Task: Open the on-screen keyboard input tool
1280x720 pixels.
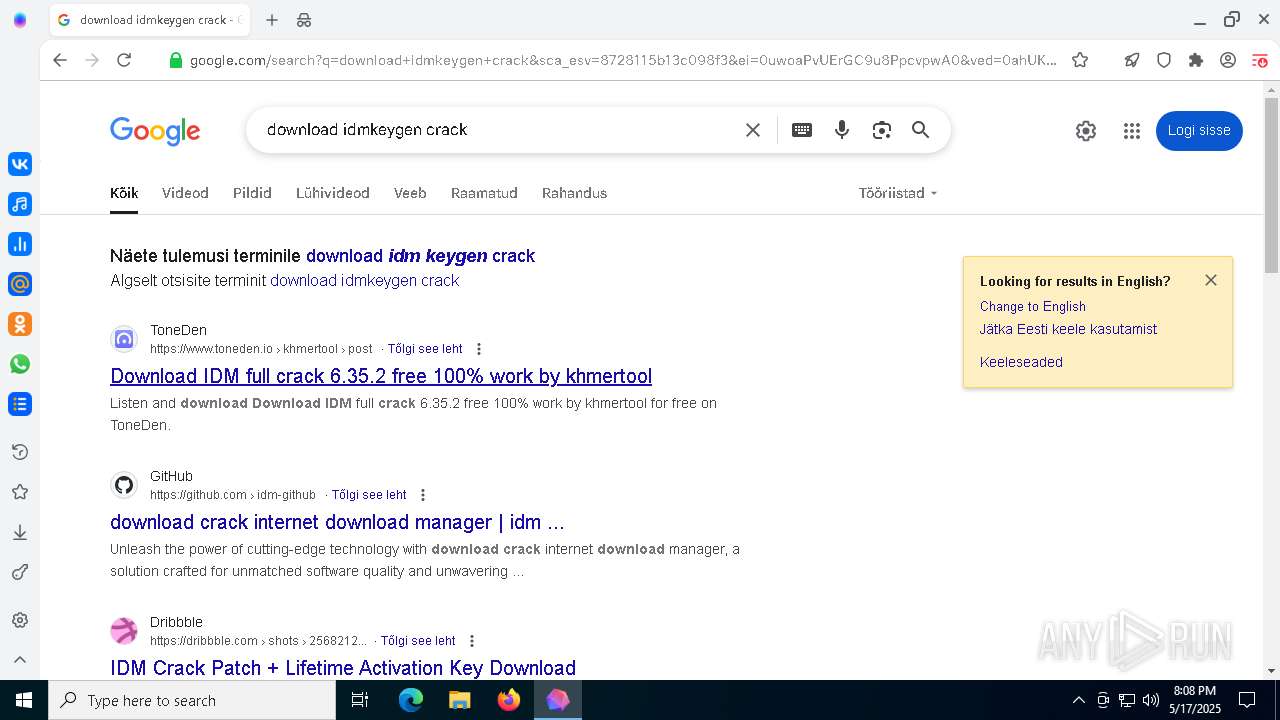Action: [802, 130]
